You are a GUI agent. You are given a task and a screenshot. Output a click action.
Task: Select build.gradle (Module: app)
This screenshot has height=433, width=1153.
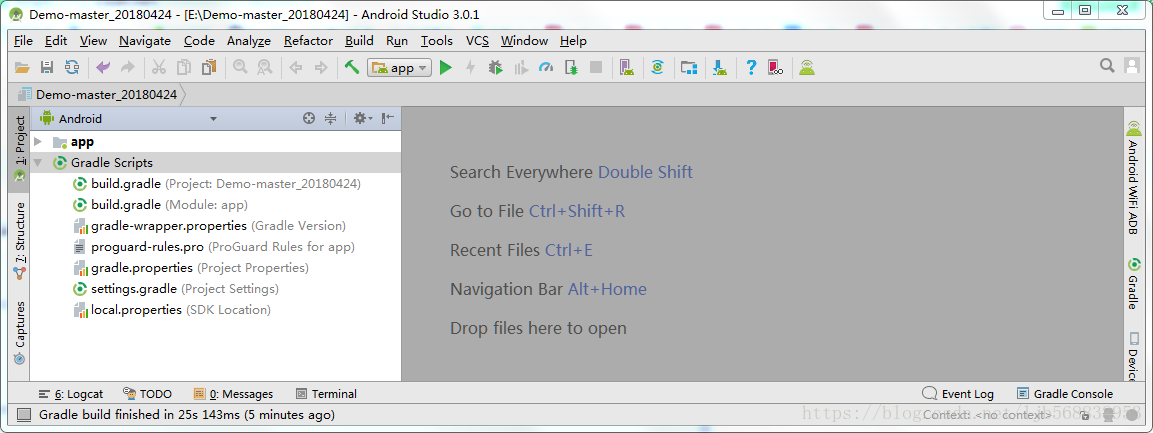(160, 204)
